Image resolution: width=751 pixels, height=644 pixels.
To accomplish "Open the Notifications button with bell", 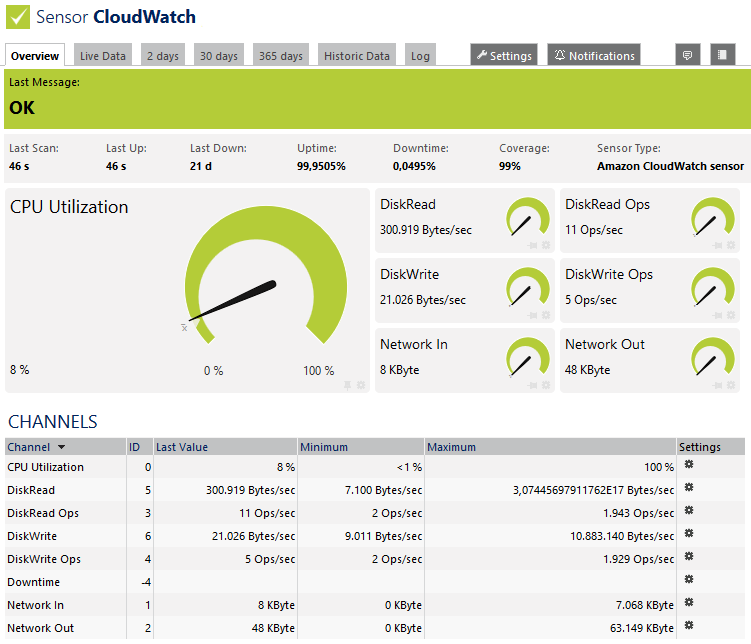I will pos(594,56).
